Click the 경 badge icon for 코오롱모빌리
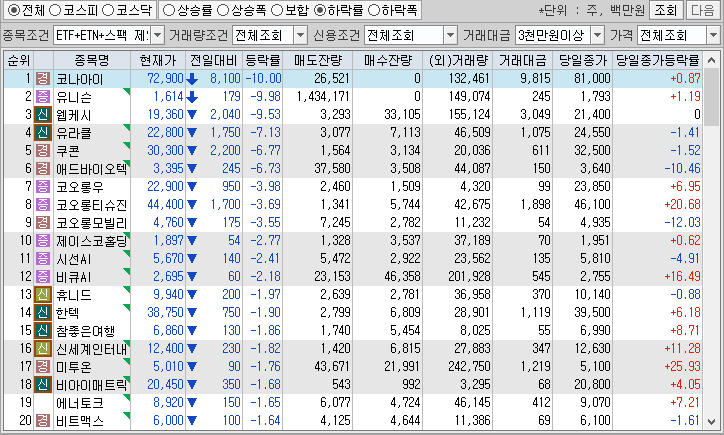Screen dimensions: 724x435 pos(43,223)
